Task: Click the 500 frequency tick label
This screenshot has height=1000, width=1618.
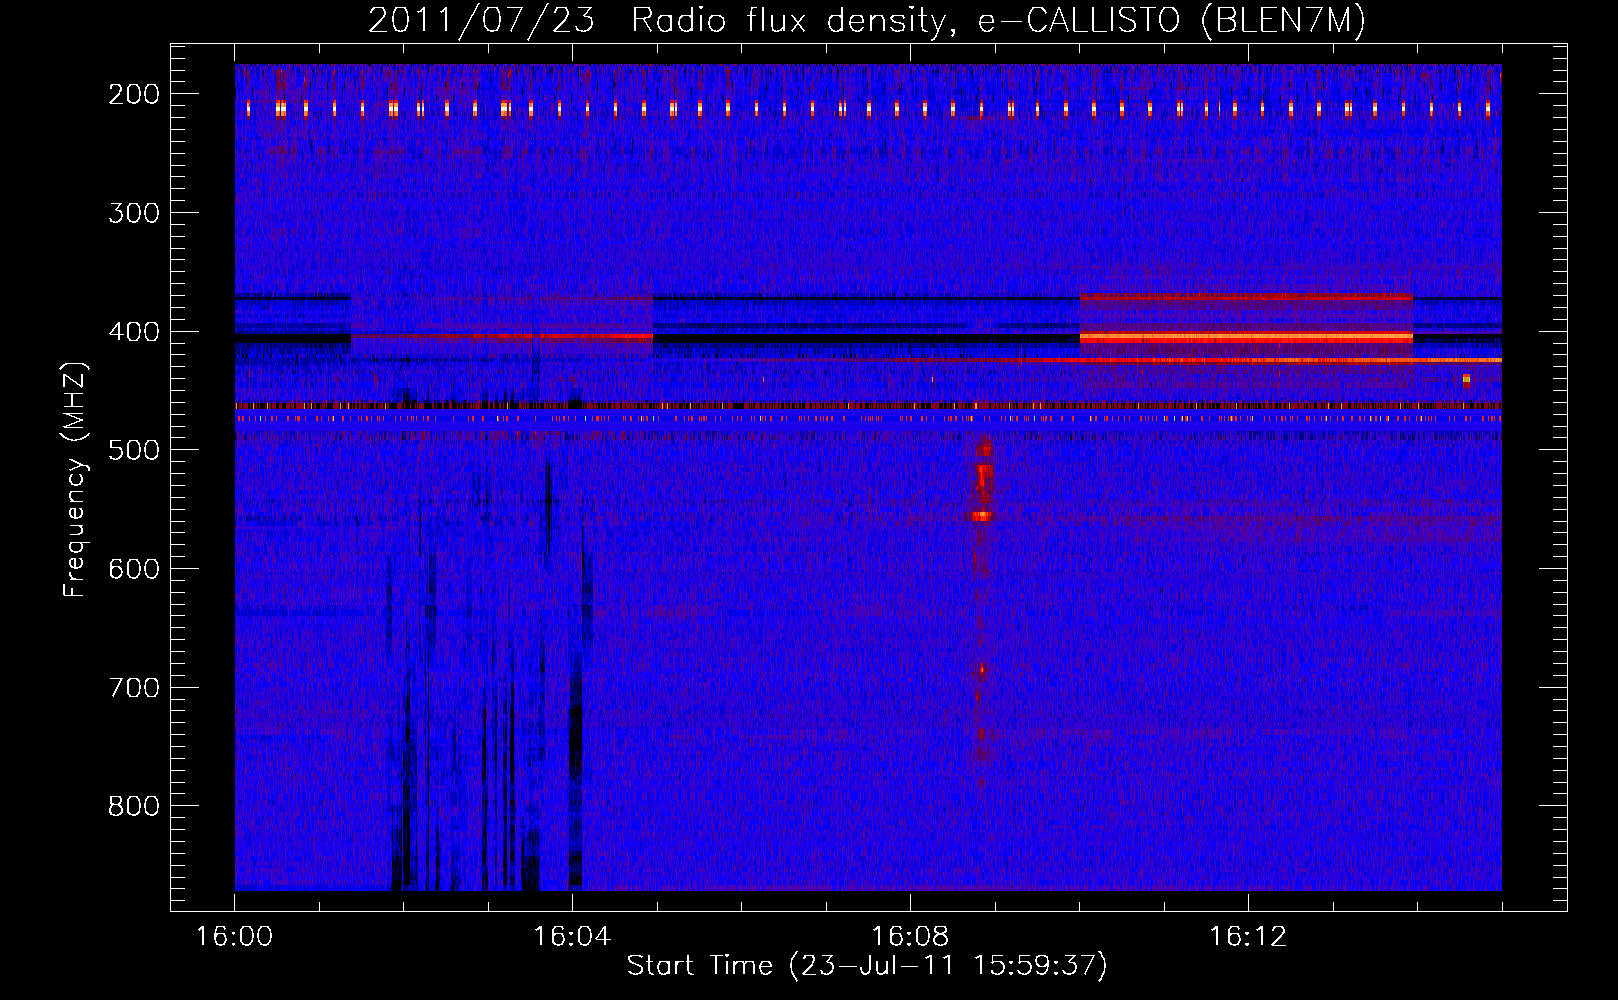Action: point(134,450)
